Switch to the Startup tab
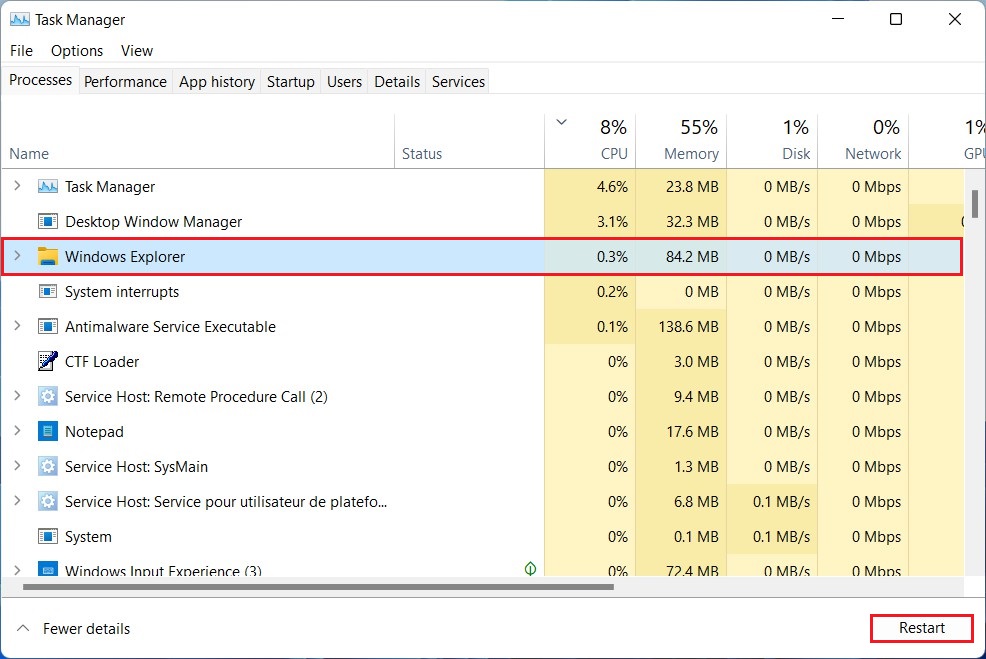 (291, 82)
